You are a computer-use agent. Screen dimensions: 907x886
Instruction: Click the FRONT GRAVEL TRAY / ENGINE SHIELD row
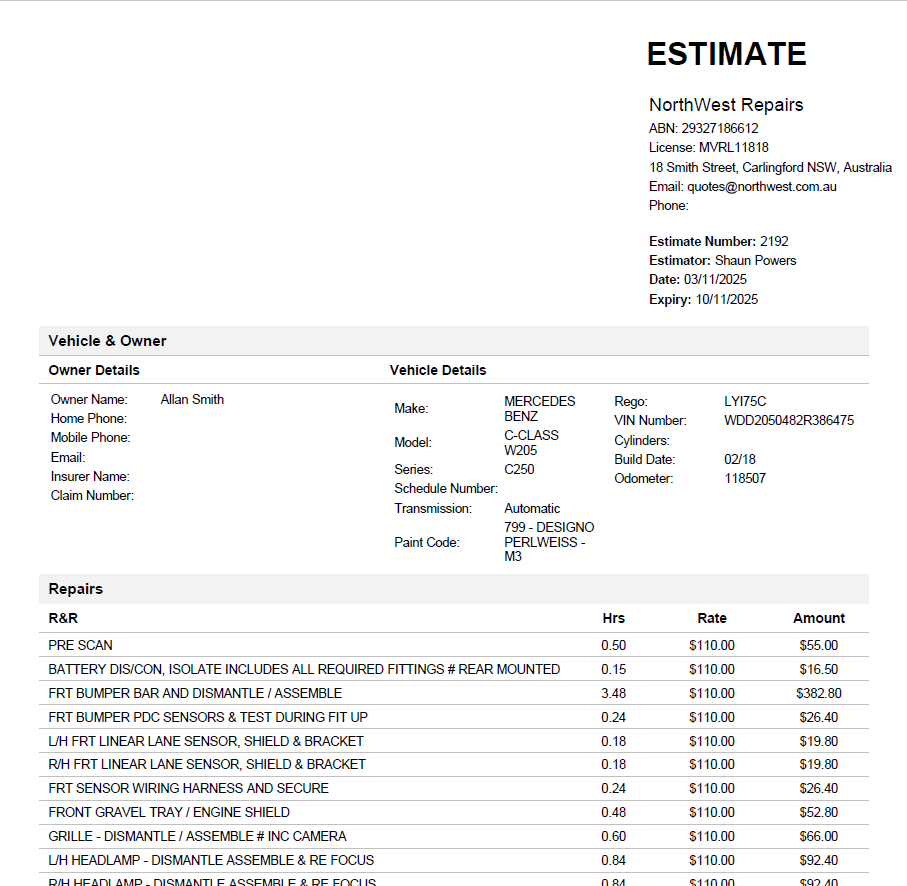coord(169,812)
